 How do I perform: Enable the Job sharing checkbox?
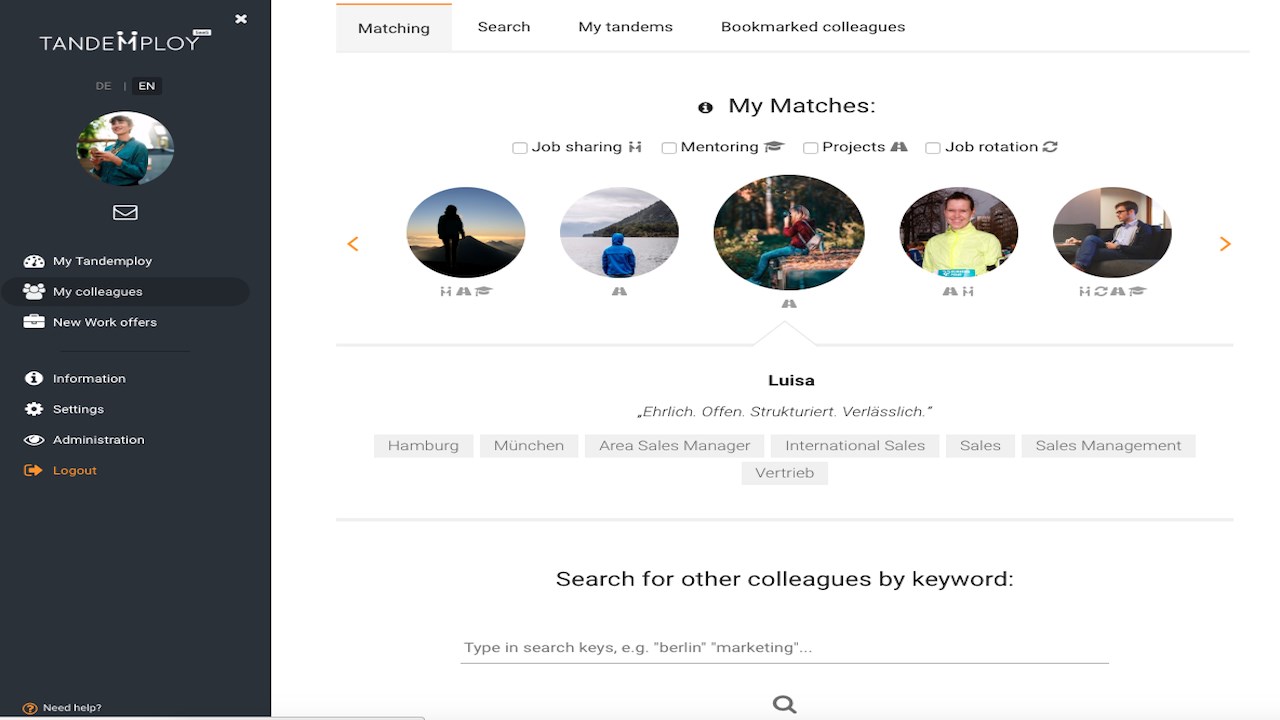coord(520,148)
